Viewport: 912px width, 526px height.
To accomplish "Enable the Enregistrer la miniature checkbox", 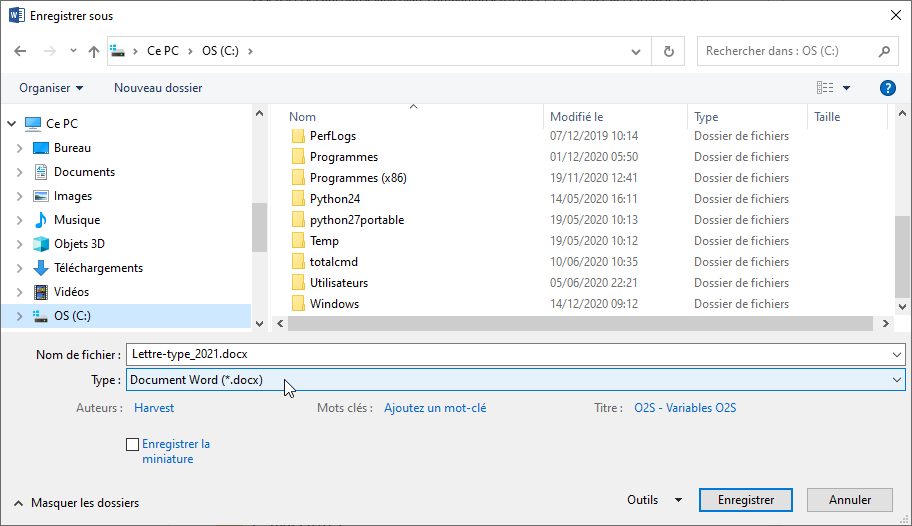I will [133, 445].
